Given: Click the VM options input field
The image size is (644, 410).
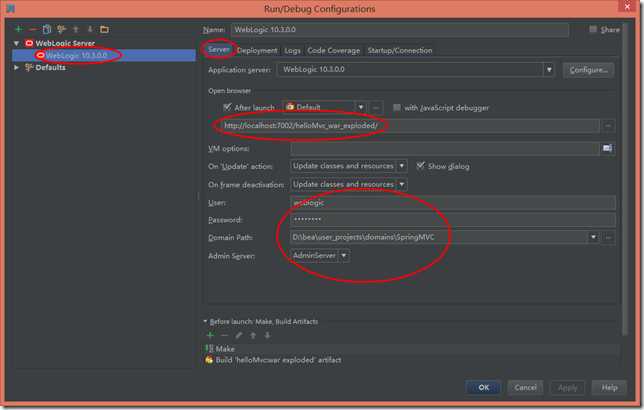Looking at the screenshot, I should (445, 148).
